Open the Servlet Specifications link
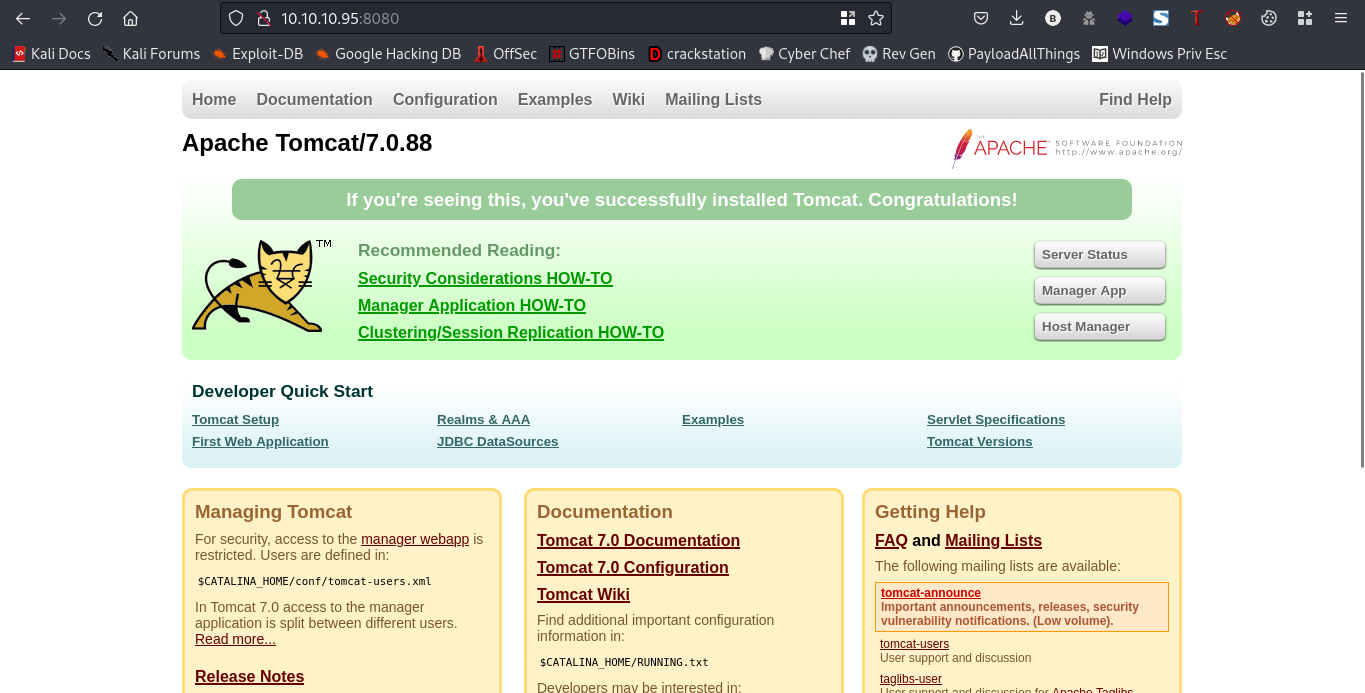Image resolution: width=1365 pixels, height=693 pixels. [996, 420]
